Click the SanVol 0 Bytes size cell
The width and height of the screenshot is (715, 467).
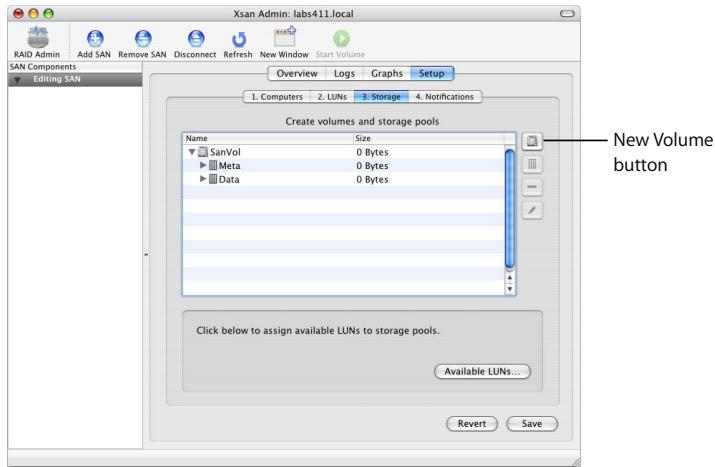point(373,152)
